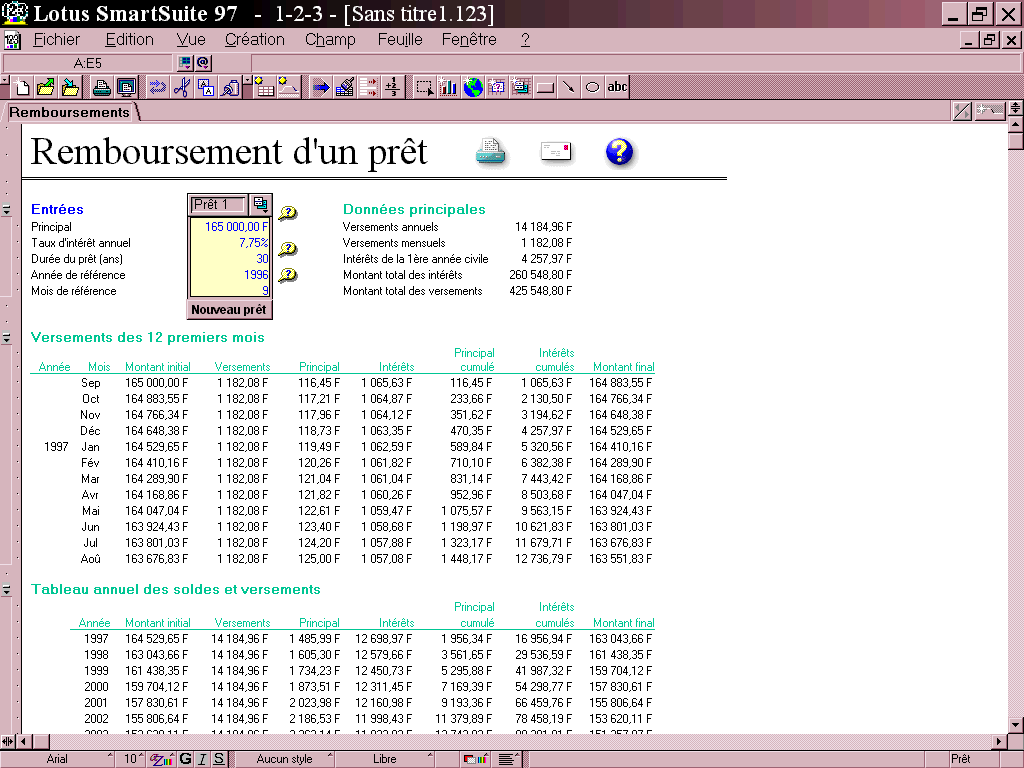
Task: Open the Aucun style selector
Action: [x=285, y=759]
